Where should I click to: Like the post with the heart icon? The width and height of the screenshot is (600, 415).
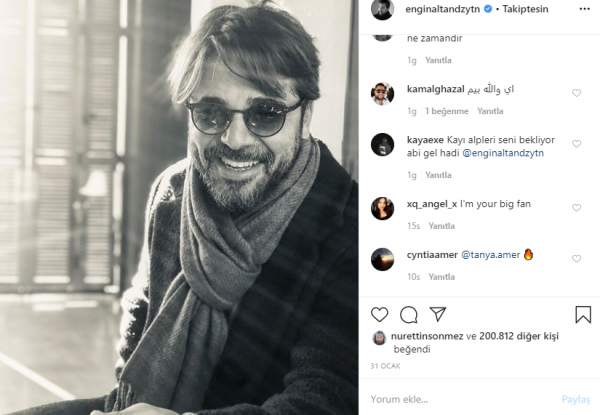click(x=380, y=314)
